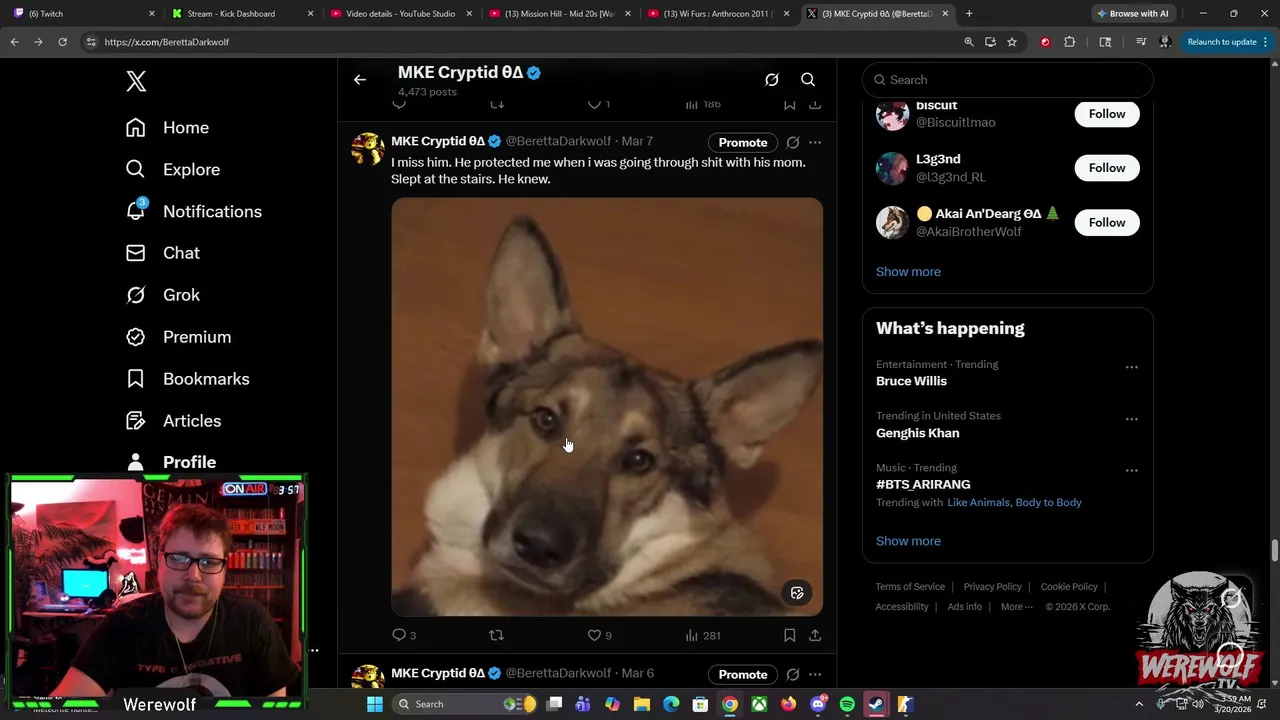Show more trends in What's happening

coord(908,541)
